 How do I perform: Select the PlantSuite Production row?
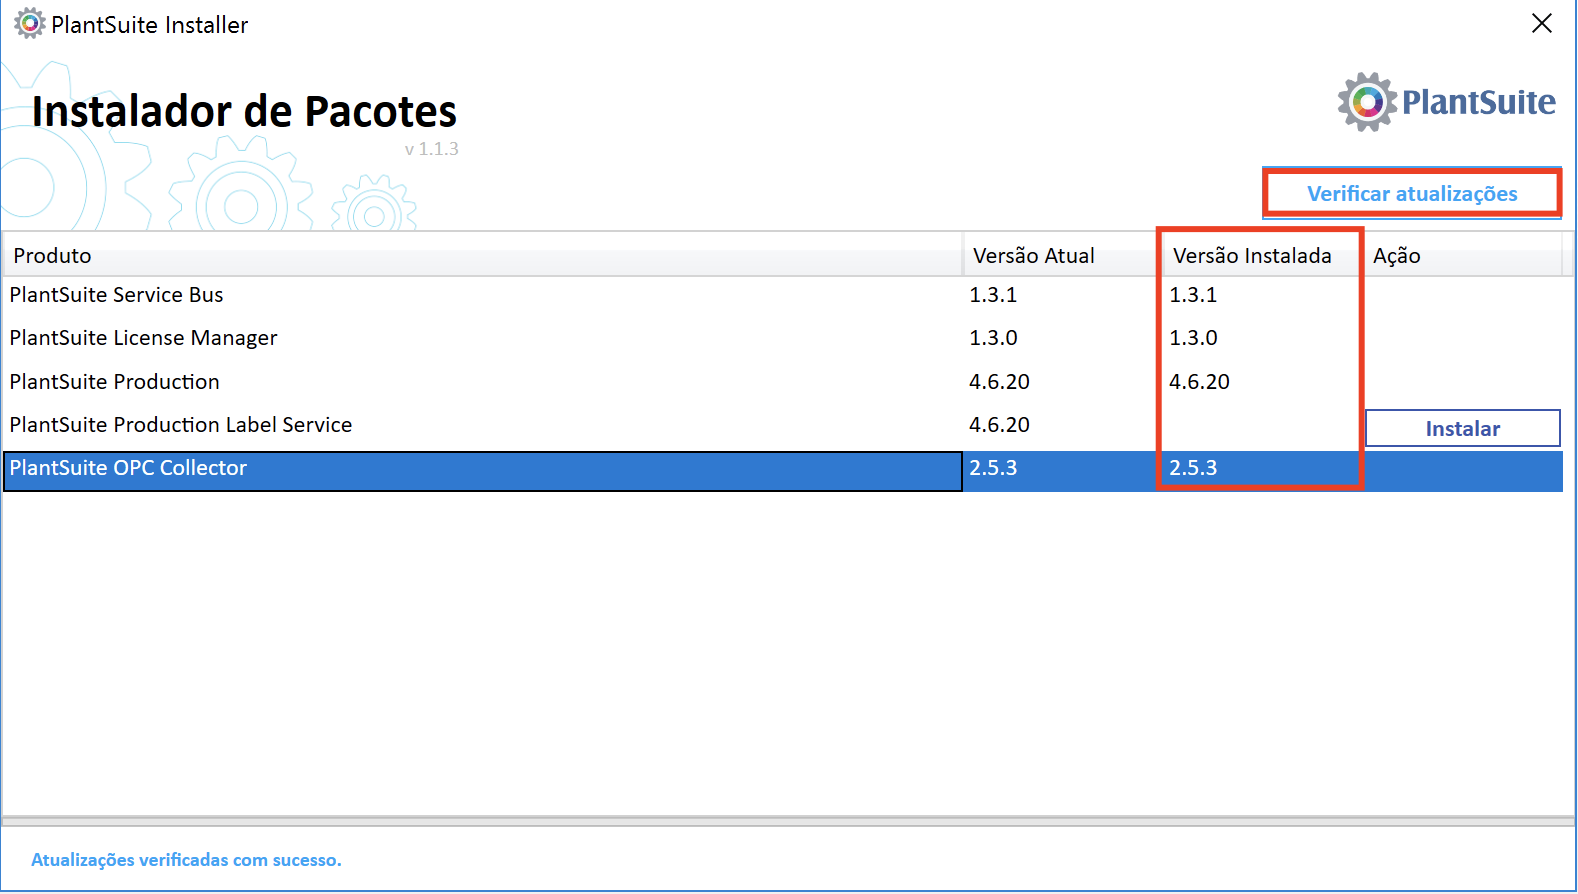pos(782,382)
